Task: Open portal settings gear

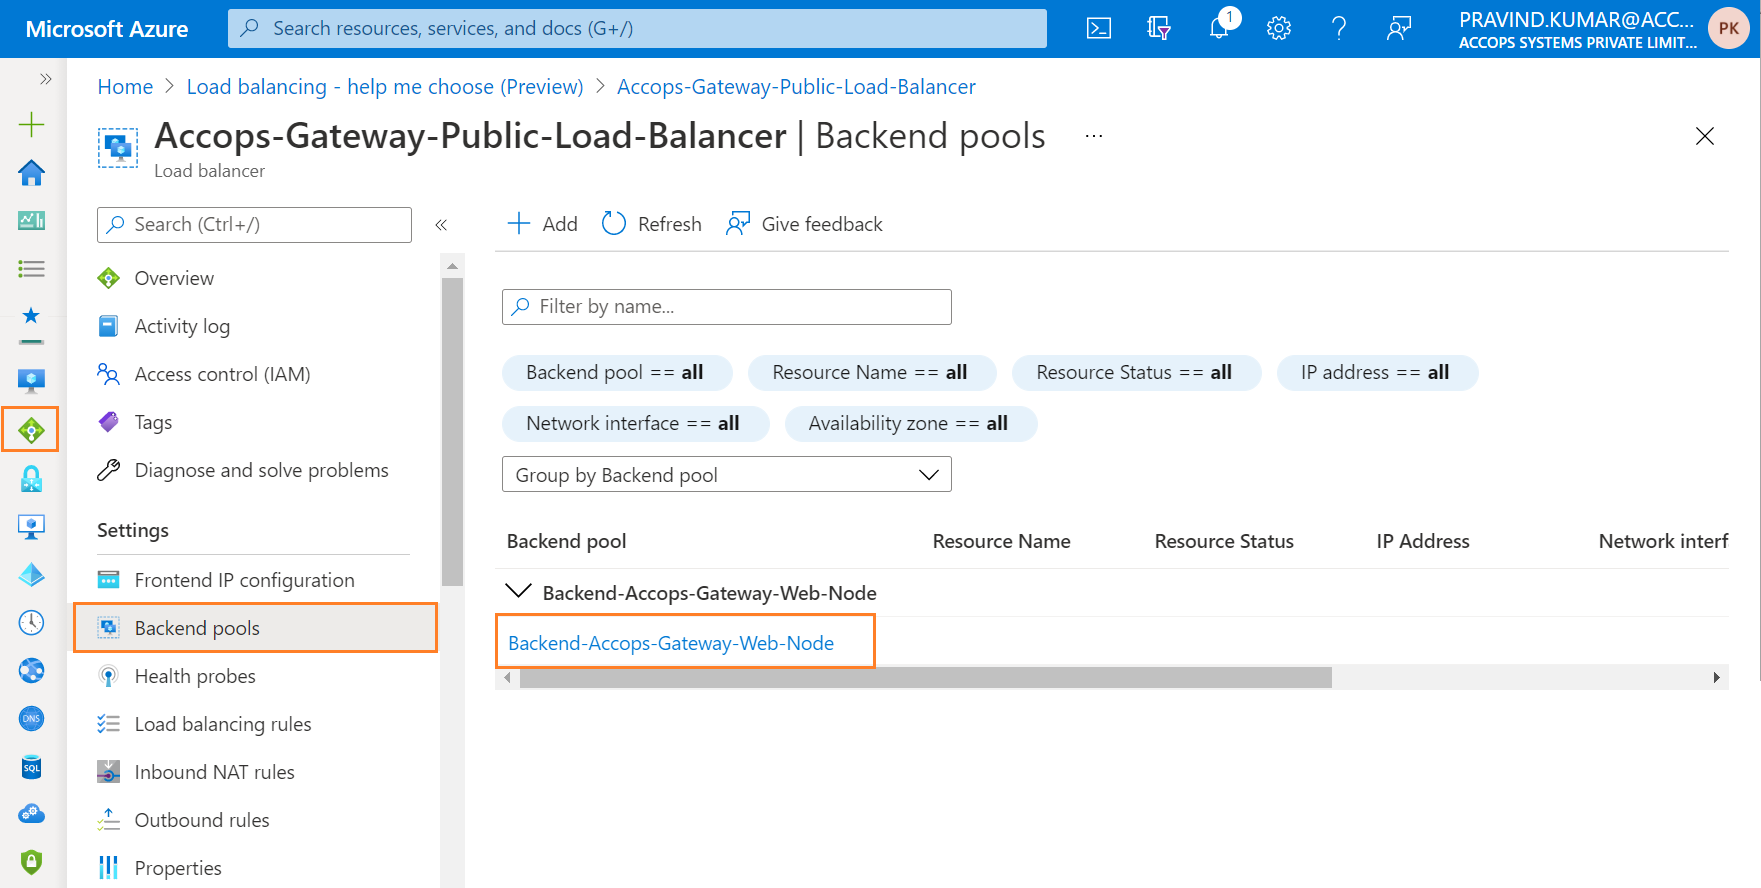Action: [1279, 28]
